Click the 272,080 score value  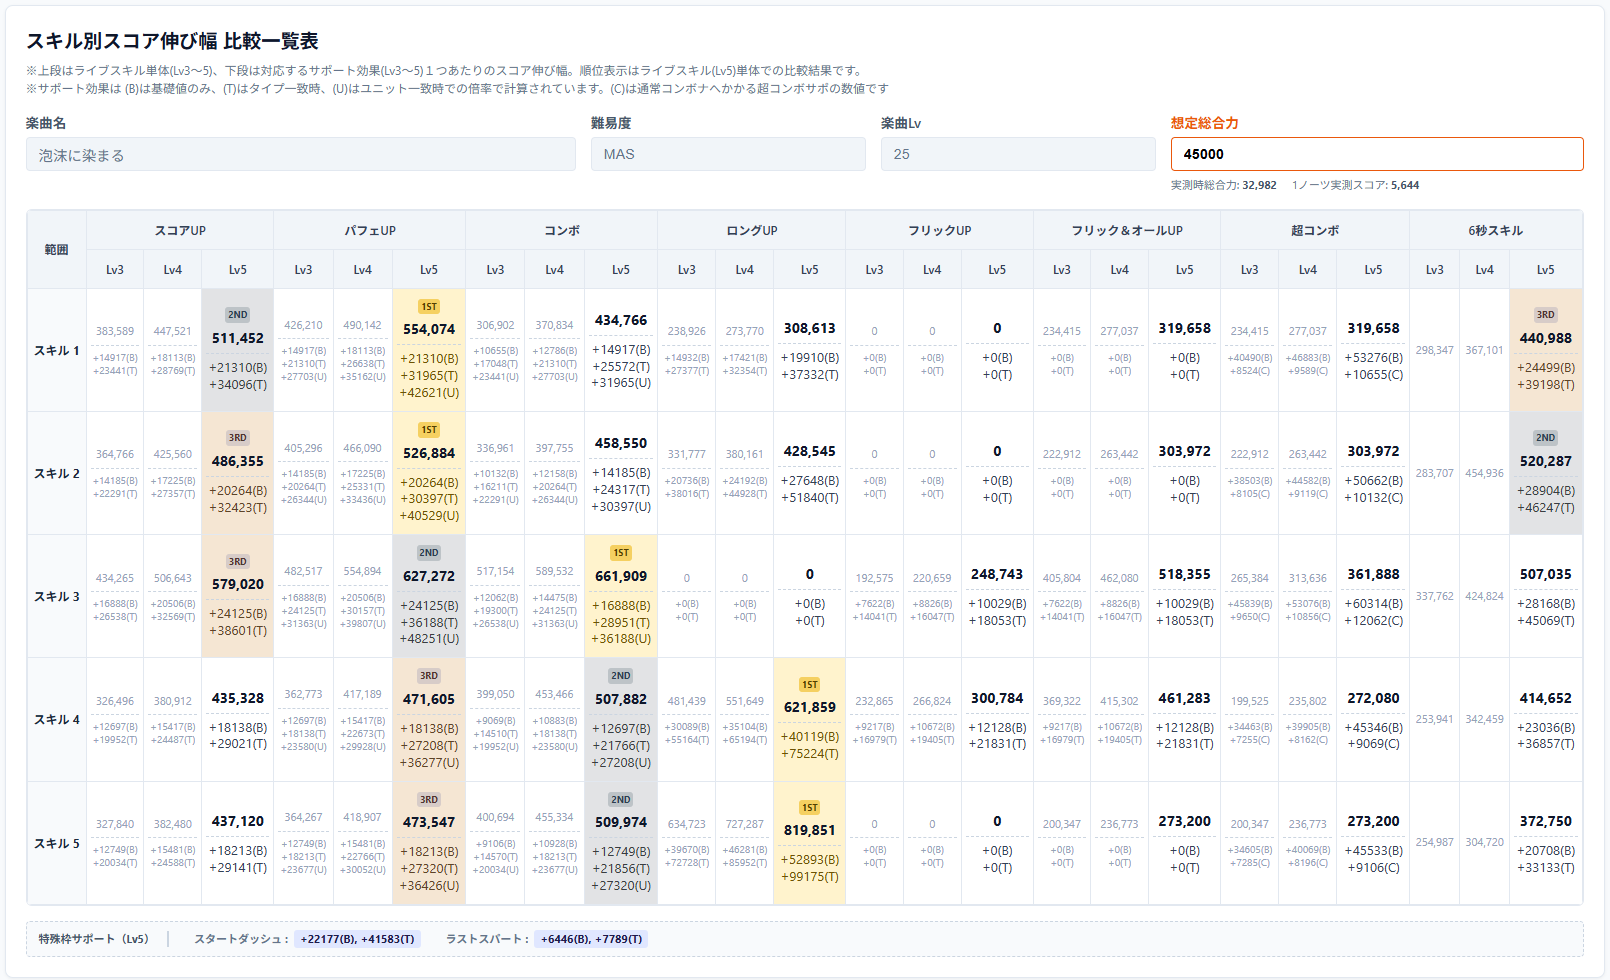pos(1374,698)
